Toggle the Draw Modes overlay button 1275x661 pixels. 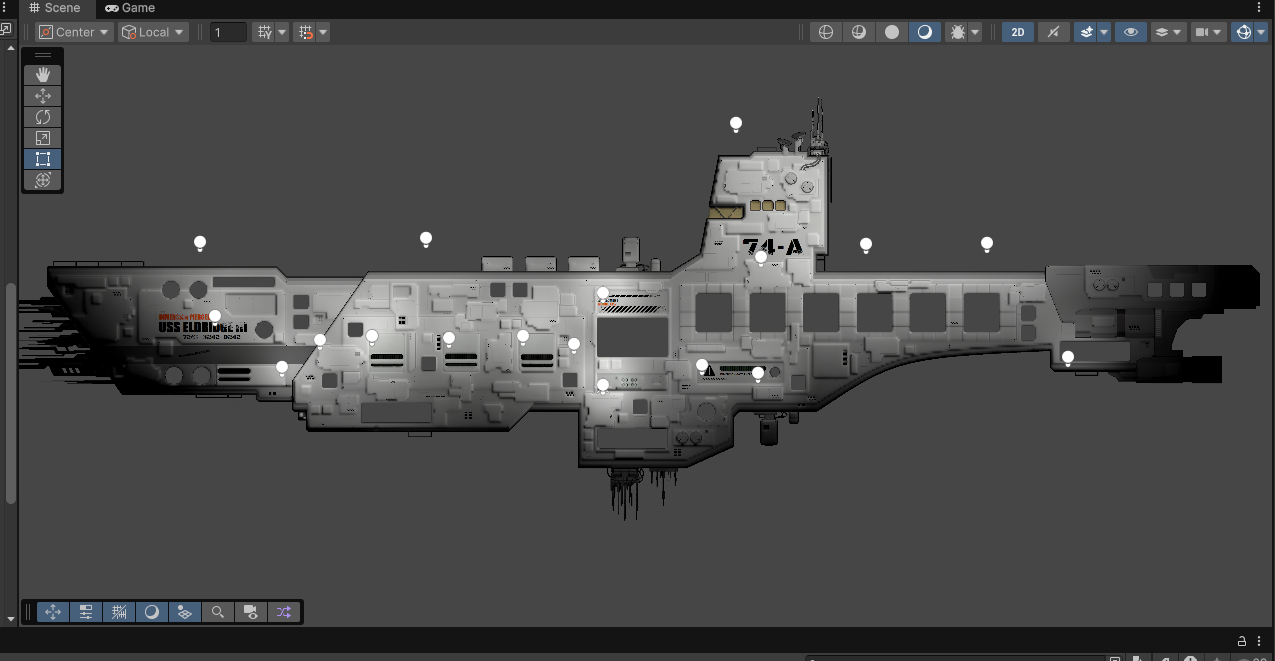[152, 612]
